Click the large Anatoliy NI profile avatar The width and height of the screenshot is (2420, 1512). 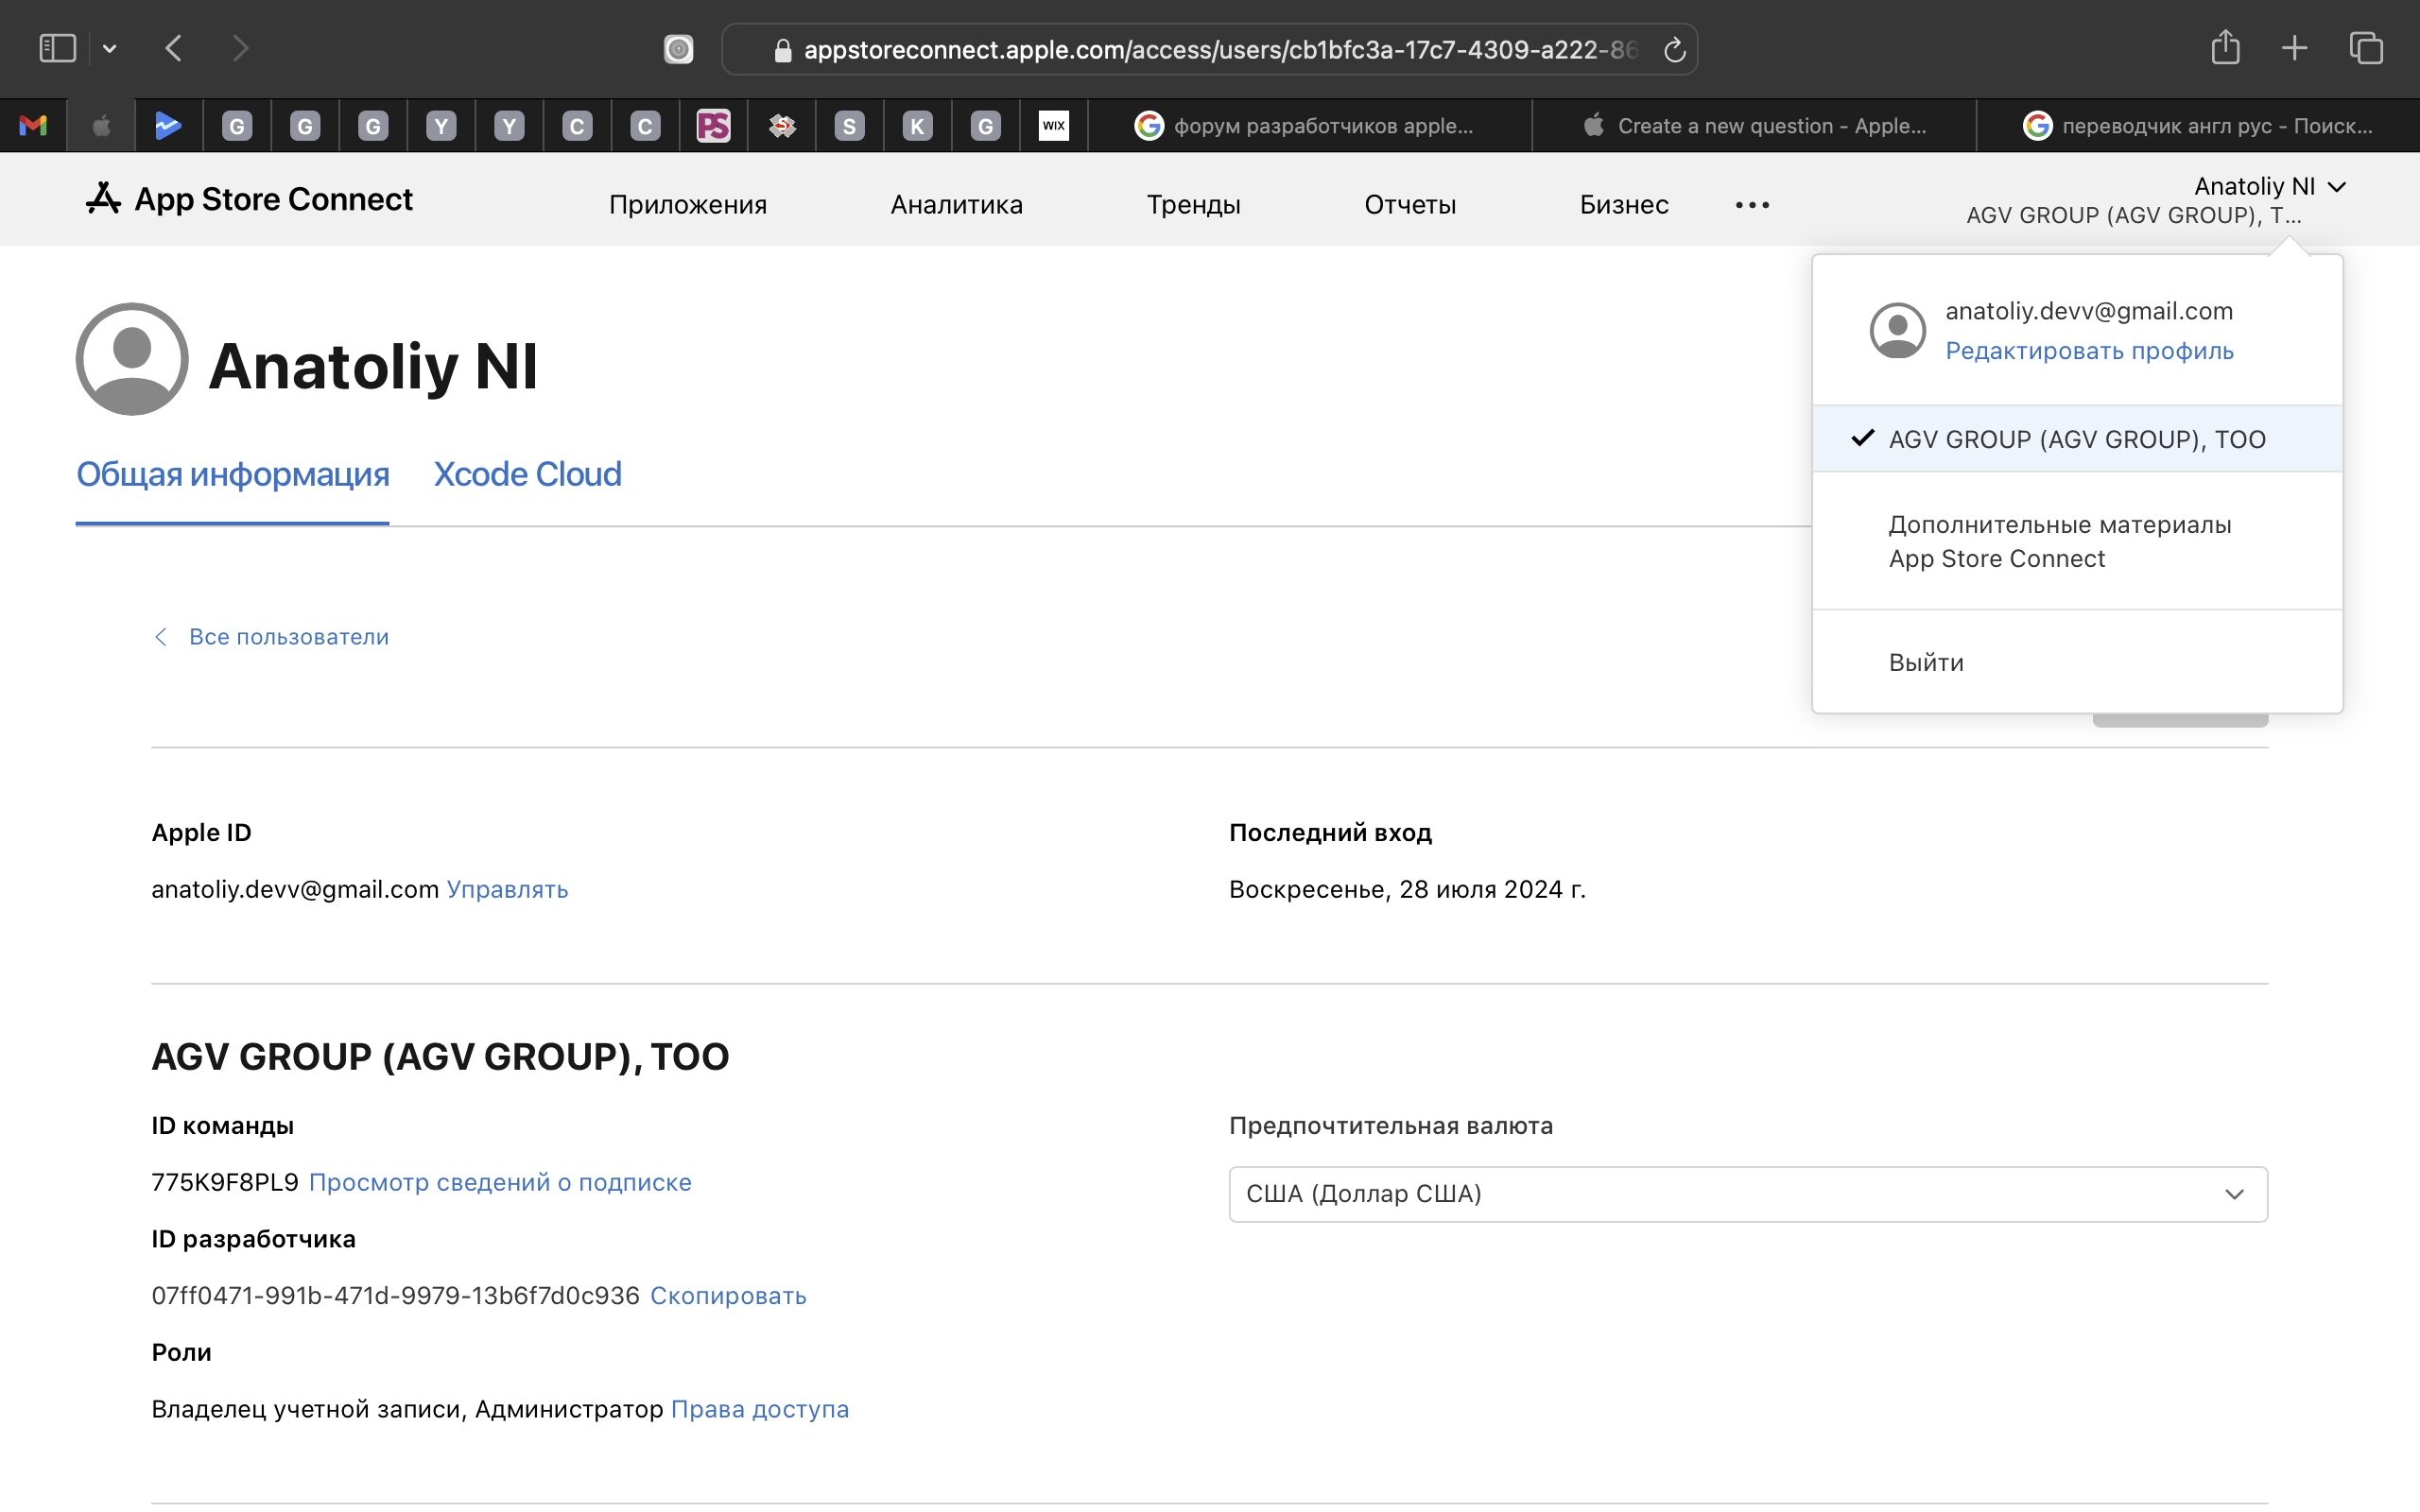(132, 359)
